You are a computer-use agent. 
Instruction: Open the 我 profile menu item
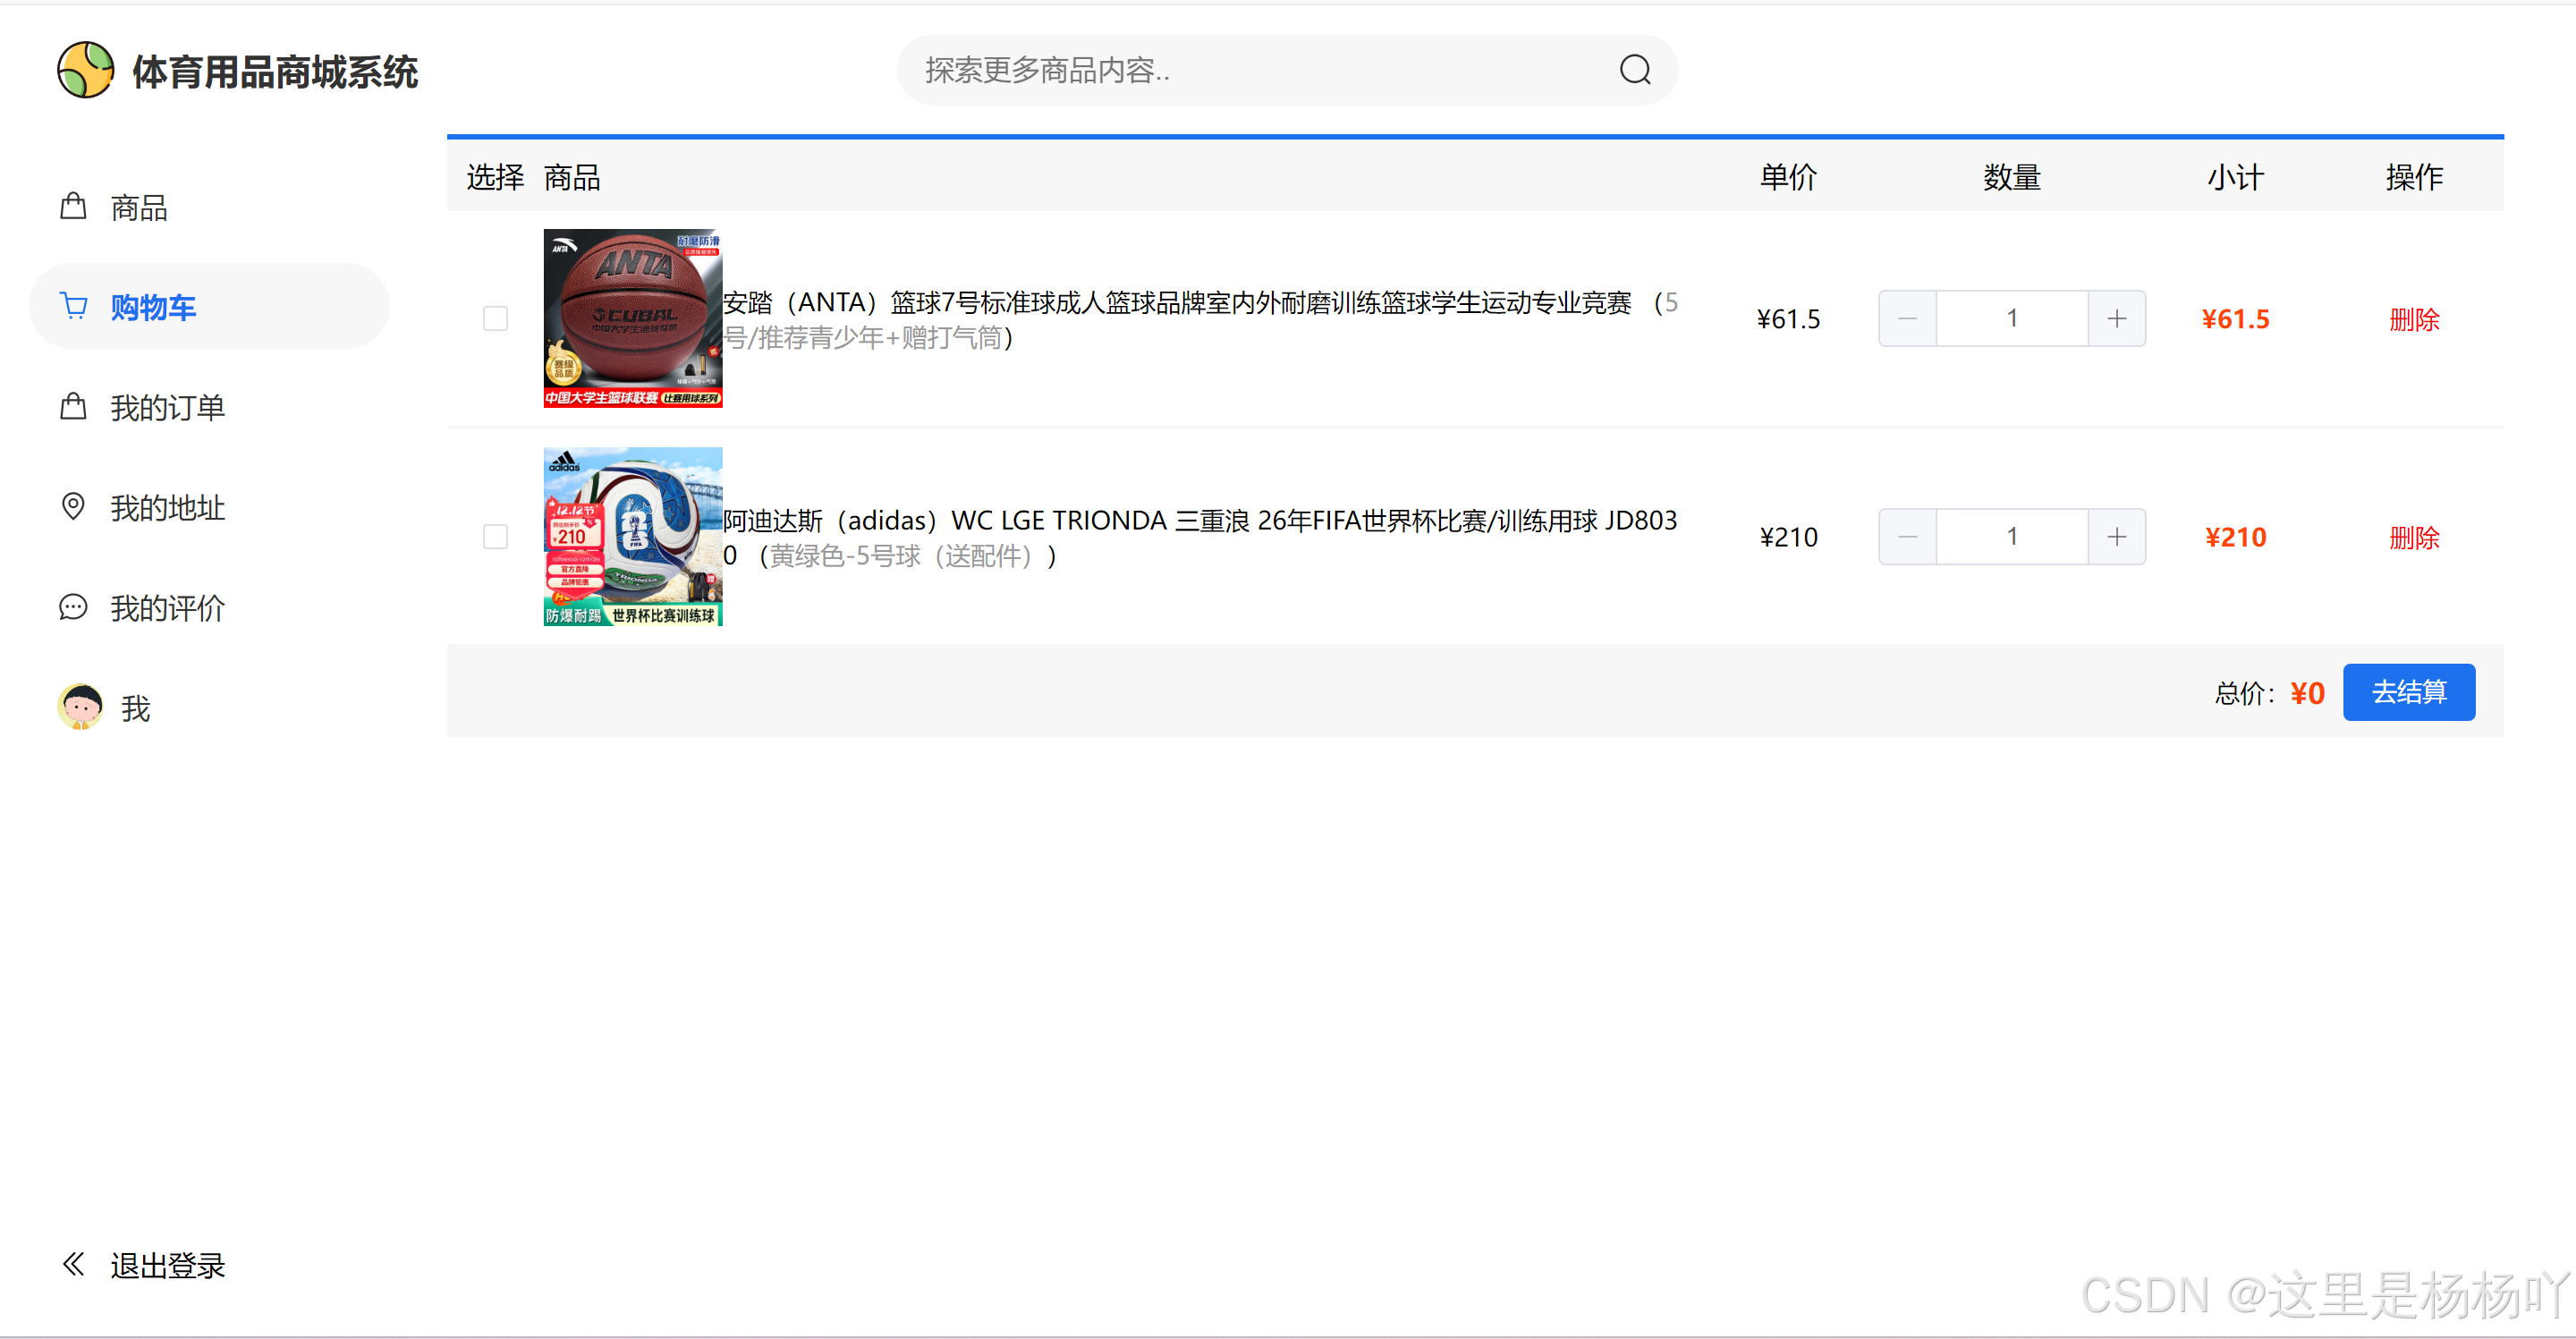(x=209, y=708)
